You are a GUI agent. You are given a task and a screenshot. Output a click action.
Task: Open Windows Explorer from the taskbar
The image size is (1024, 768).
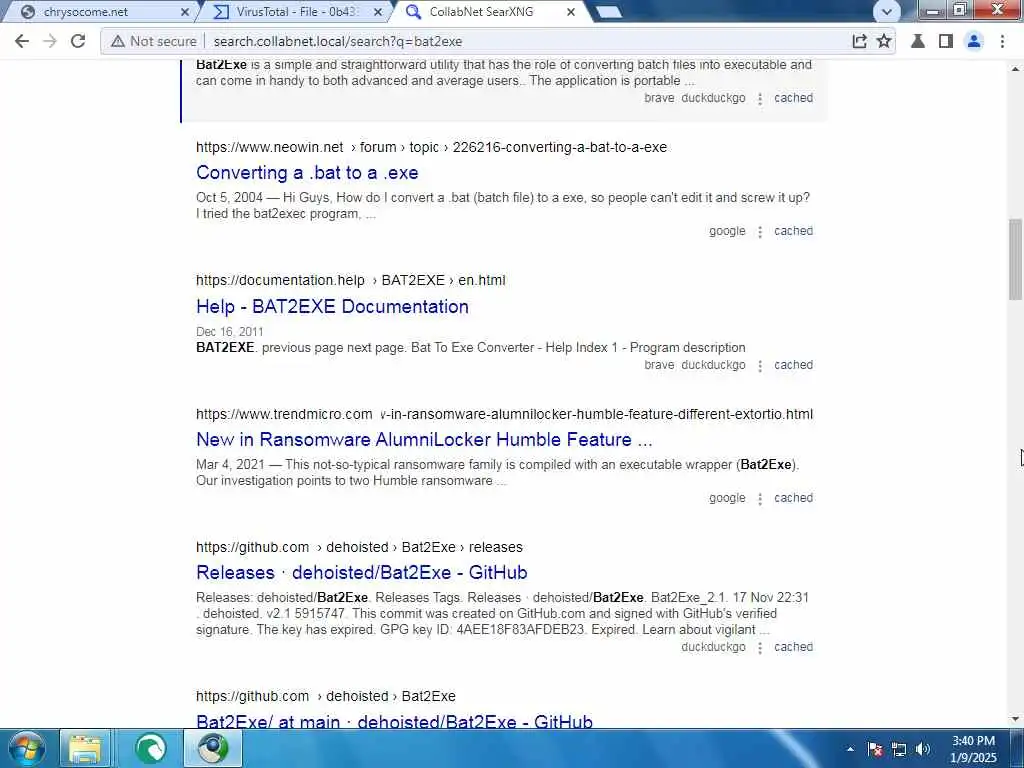pyautogui.click(x=85, y=749)
